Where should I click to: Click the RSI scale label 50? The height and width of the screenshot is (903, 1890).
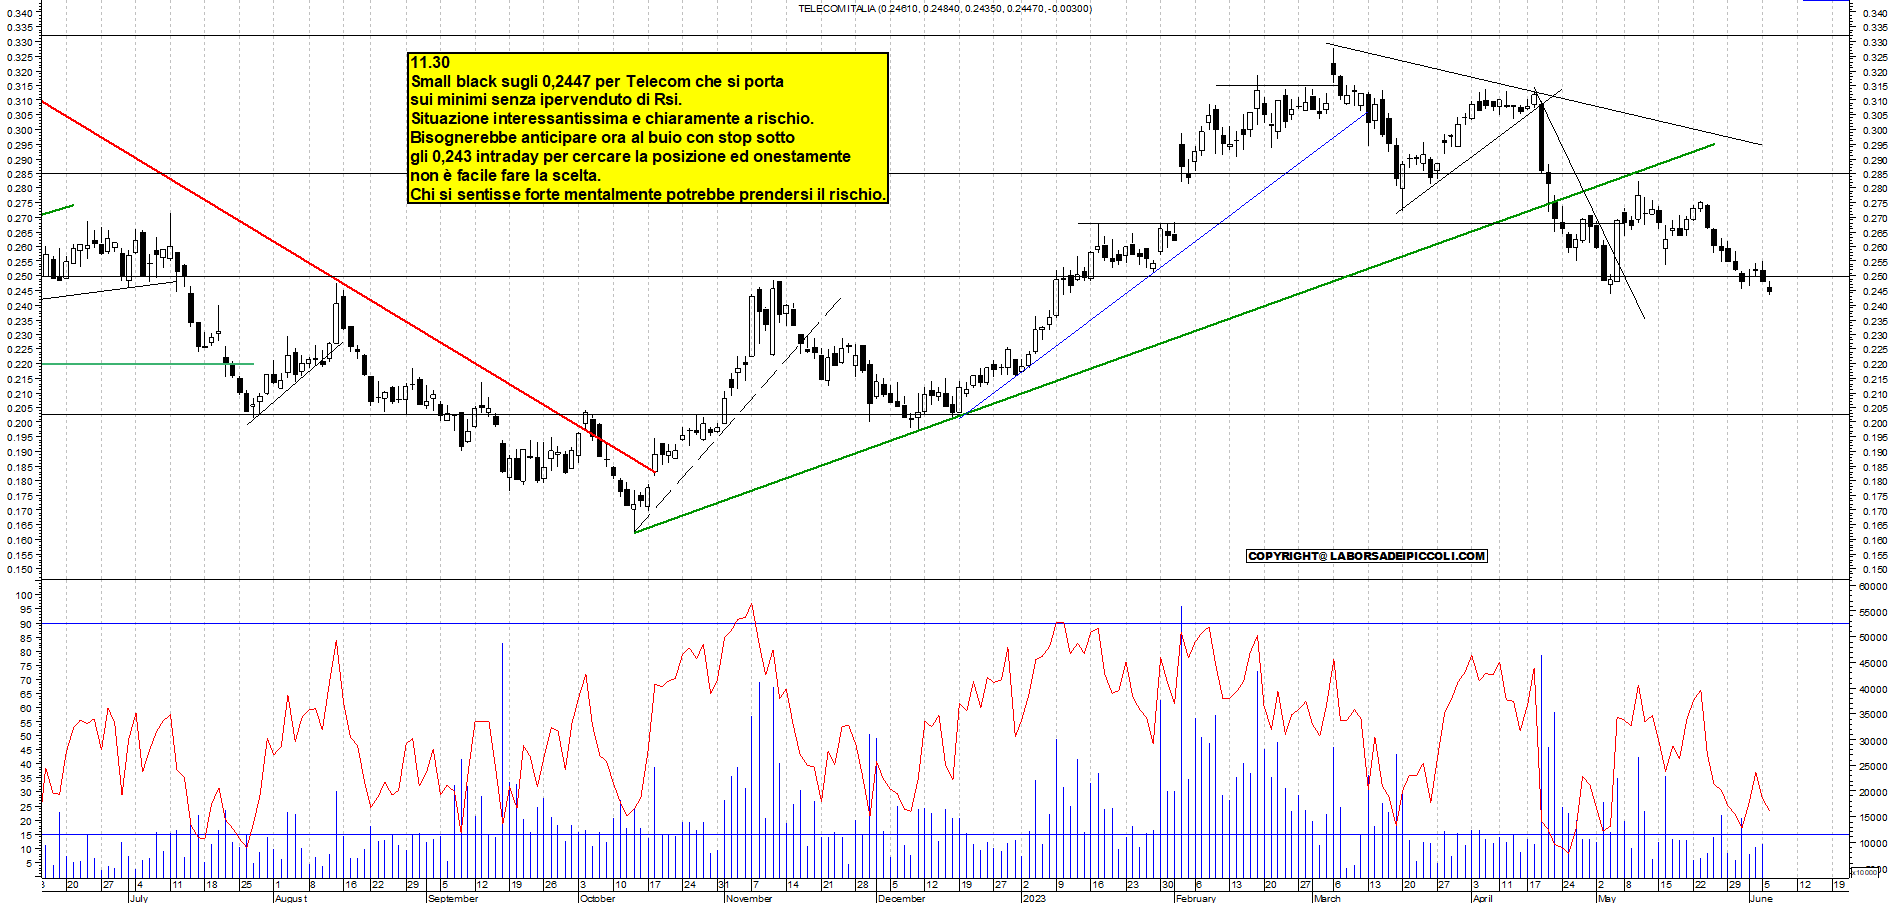pos(27,736)
